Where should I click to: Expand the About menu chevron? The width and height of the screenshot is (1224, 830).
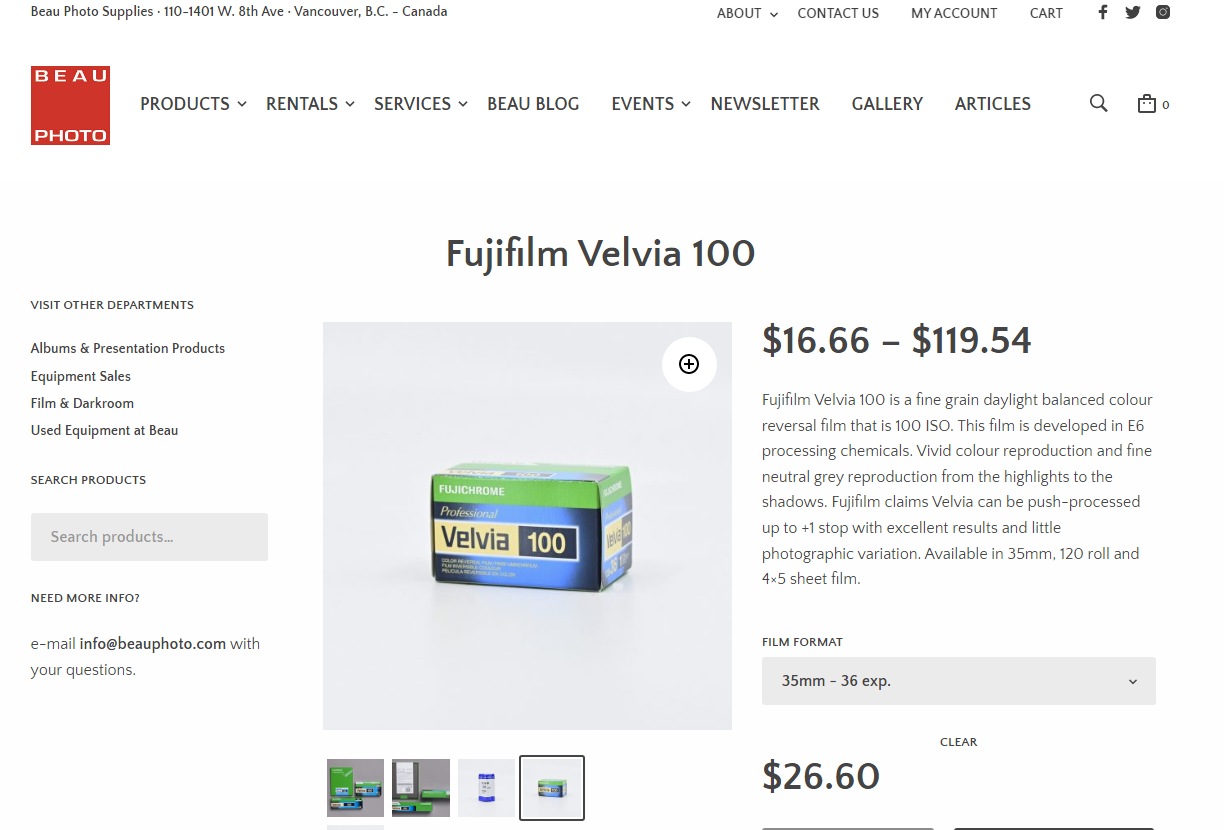(x=774, y=14)
